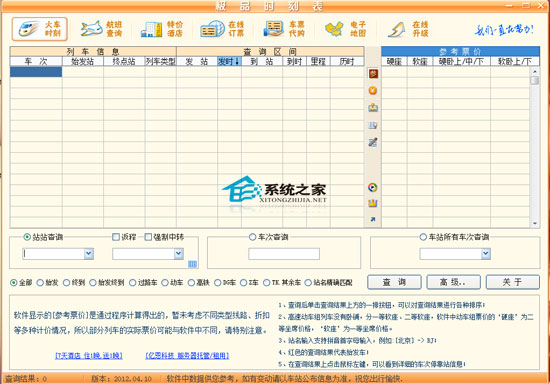The height and width of the screenshot is (384, 550).
Task: Expand the all-trains station dropdown
Action: click(485, 253)
